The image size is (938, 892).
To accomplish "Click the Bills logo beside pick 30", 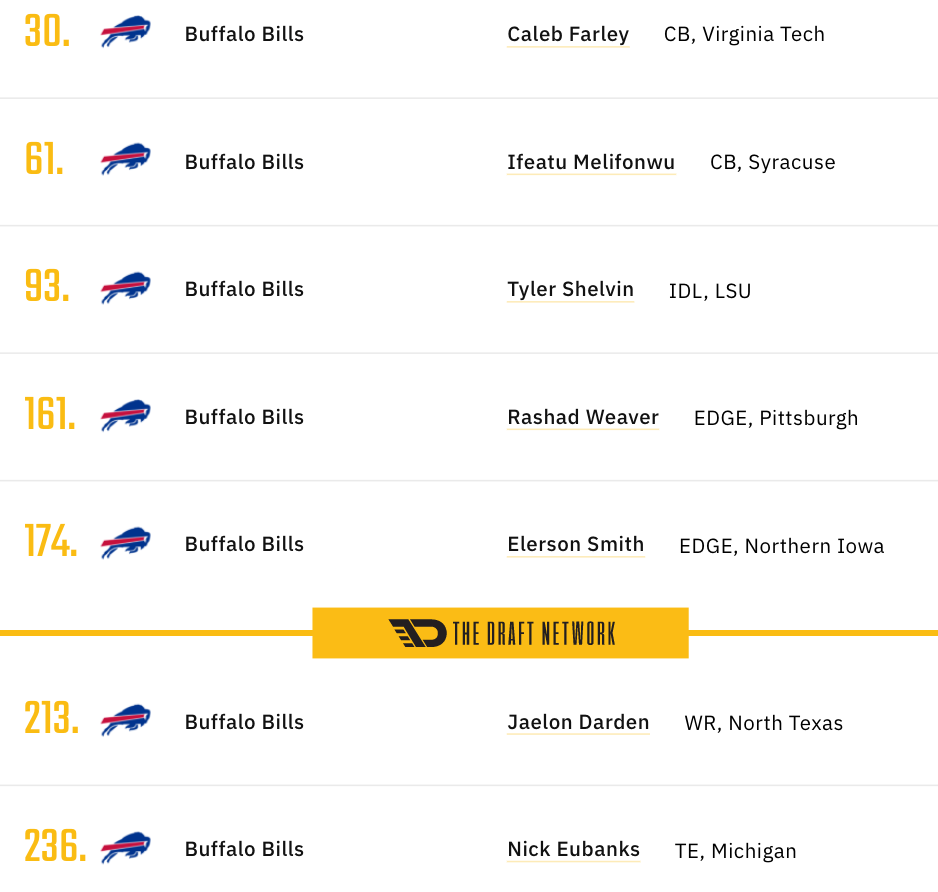I will pos(126,32).
